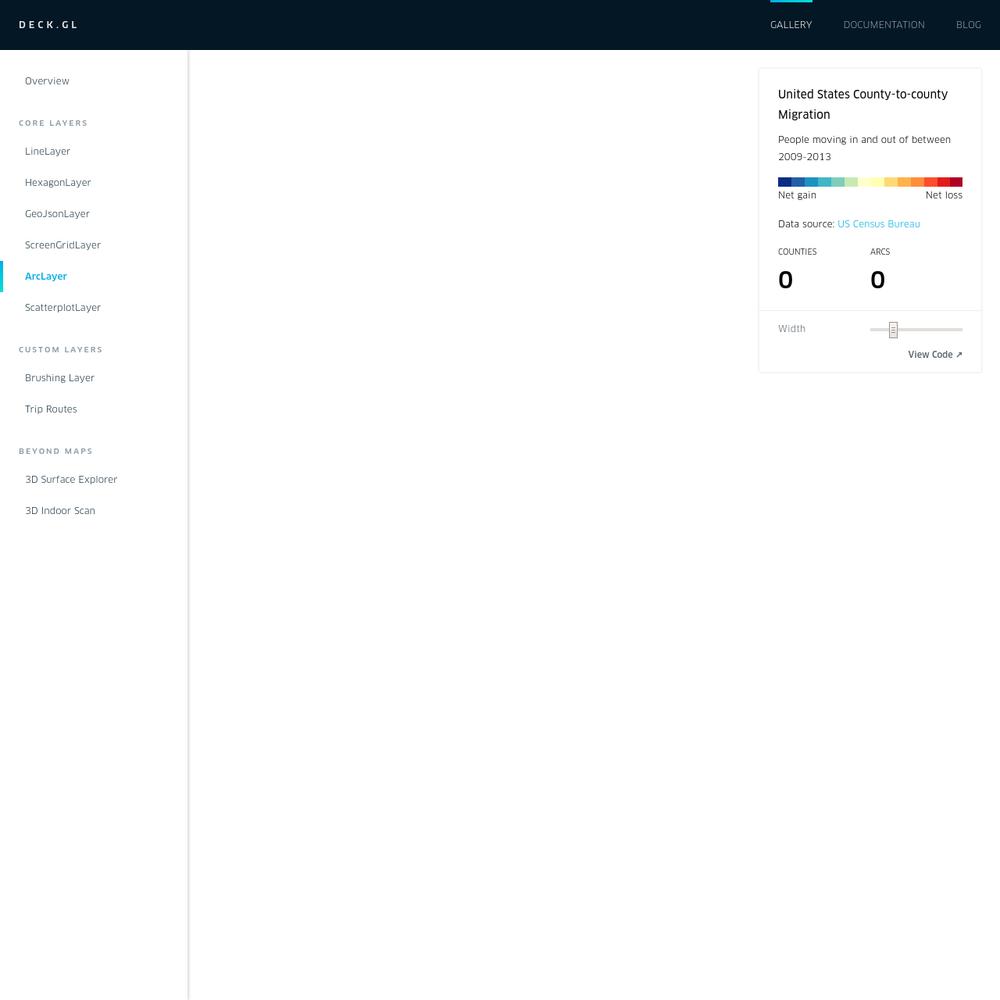Open the 3D Indoor Scan demo
This screenshot has width=1000, height=1000.
[x=60, y=510]
